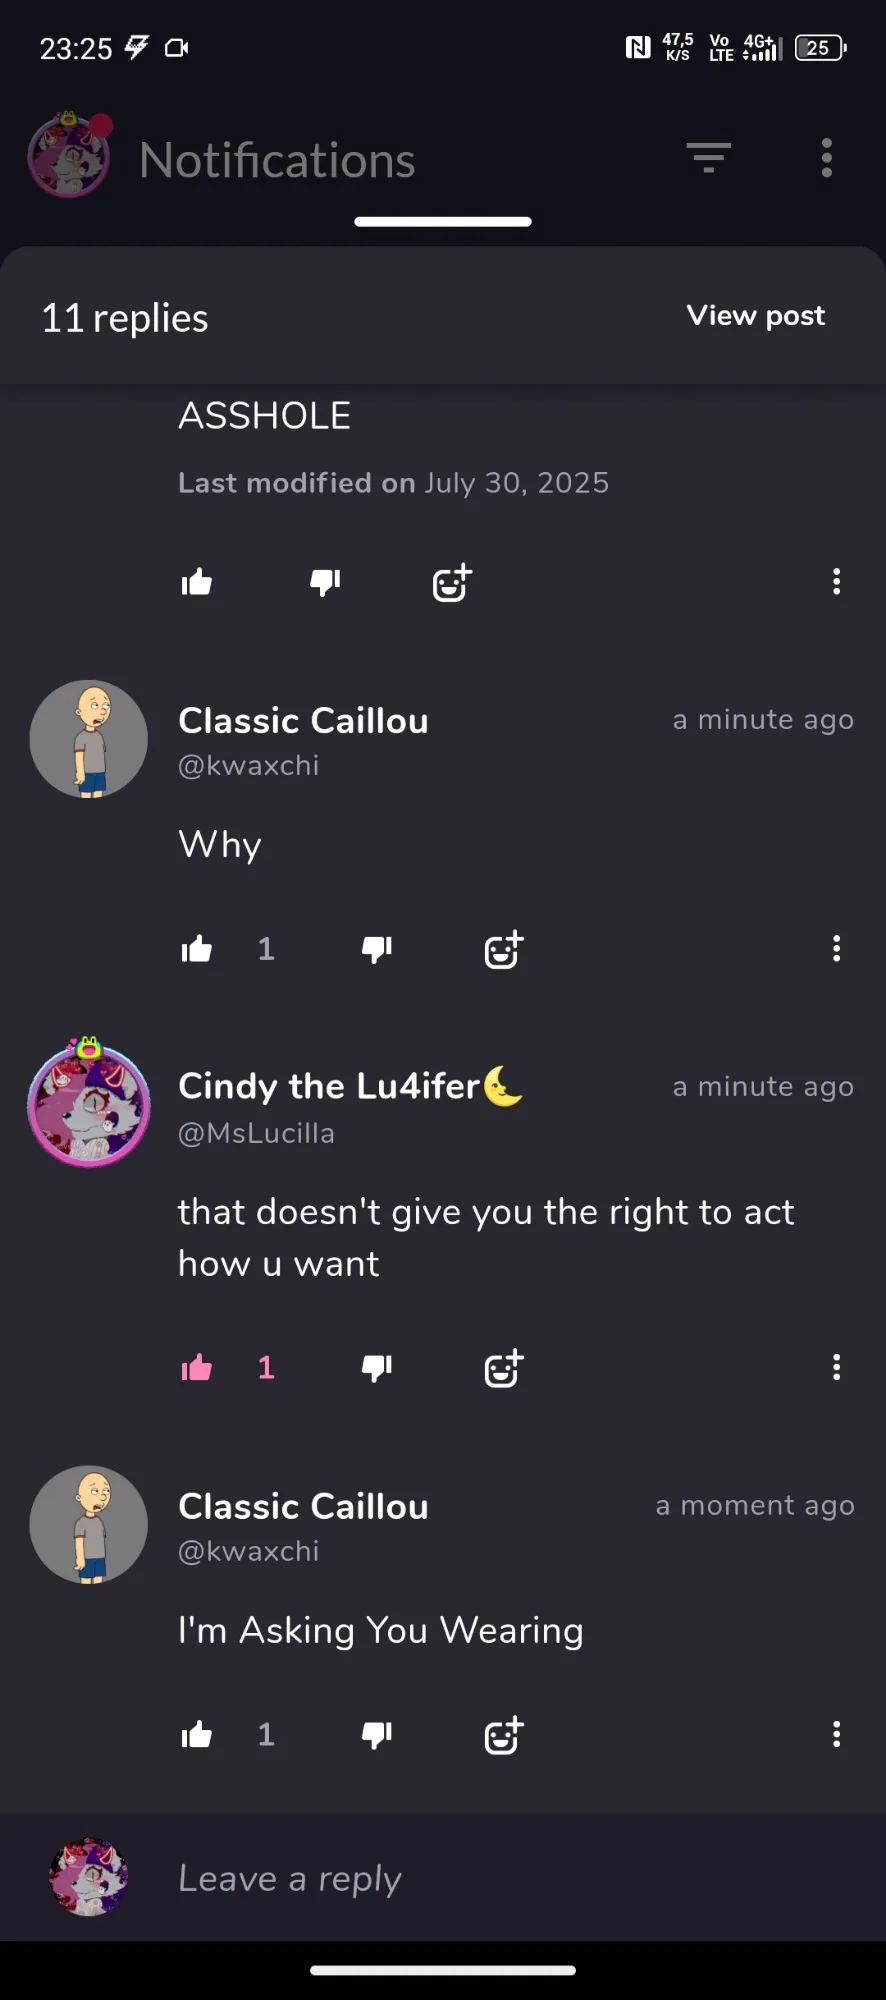Like the 'I'm Asking You Wearing' comment
Viewport: 886px width, 2000px height.
coord(197,1734)
